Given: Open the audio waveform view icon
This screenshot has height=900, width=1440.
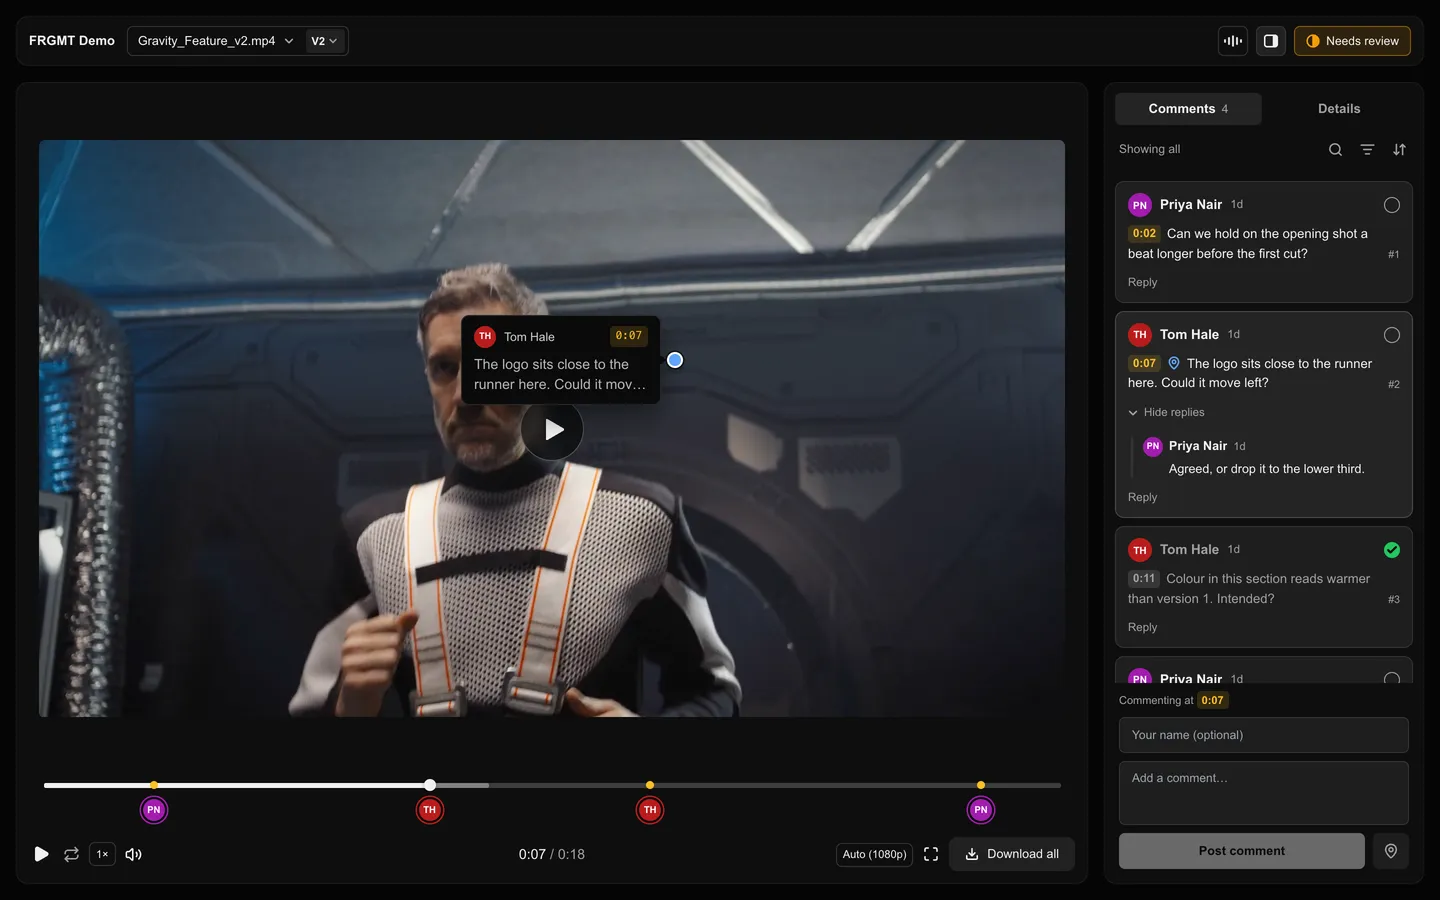Looking at the screenshot, I should (1233, 41).
